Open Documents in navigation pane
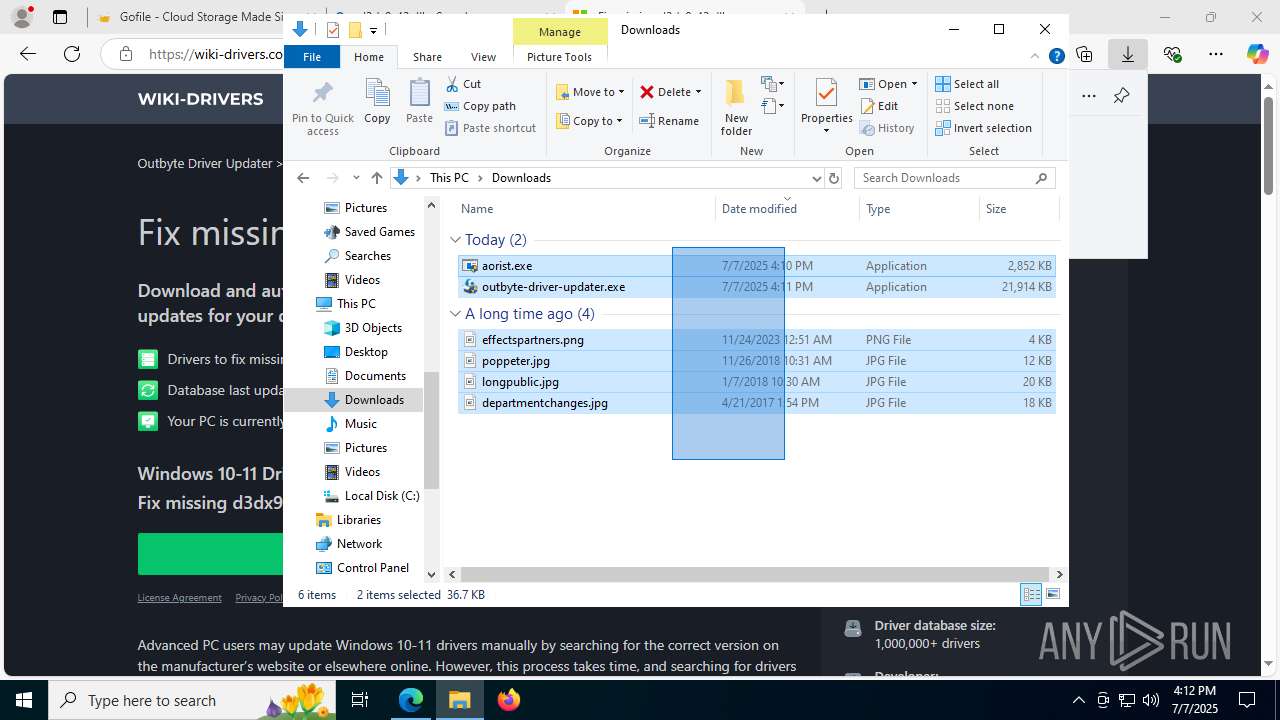The width and height of the screenshot is (1280, 720). (365, 376)
